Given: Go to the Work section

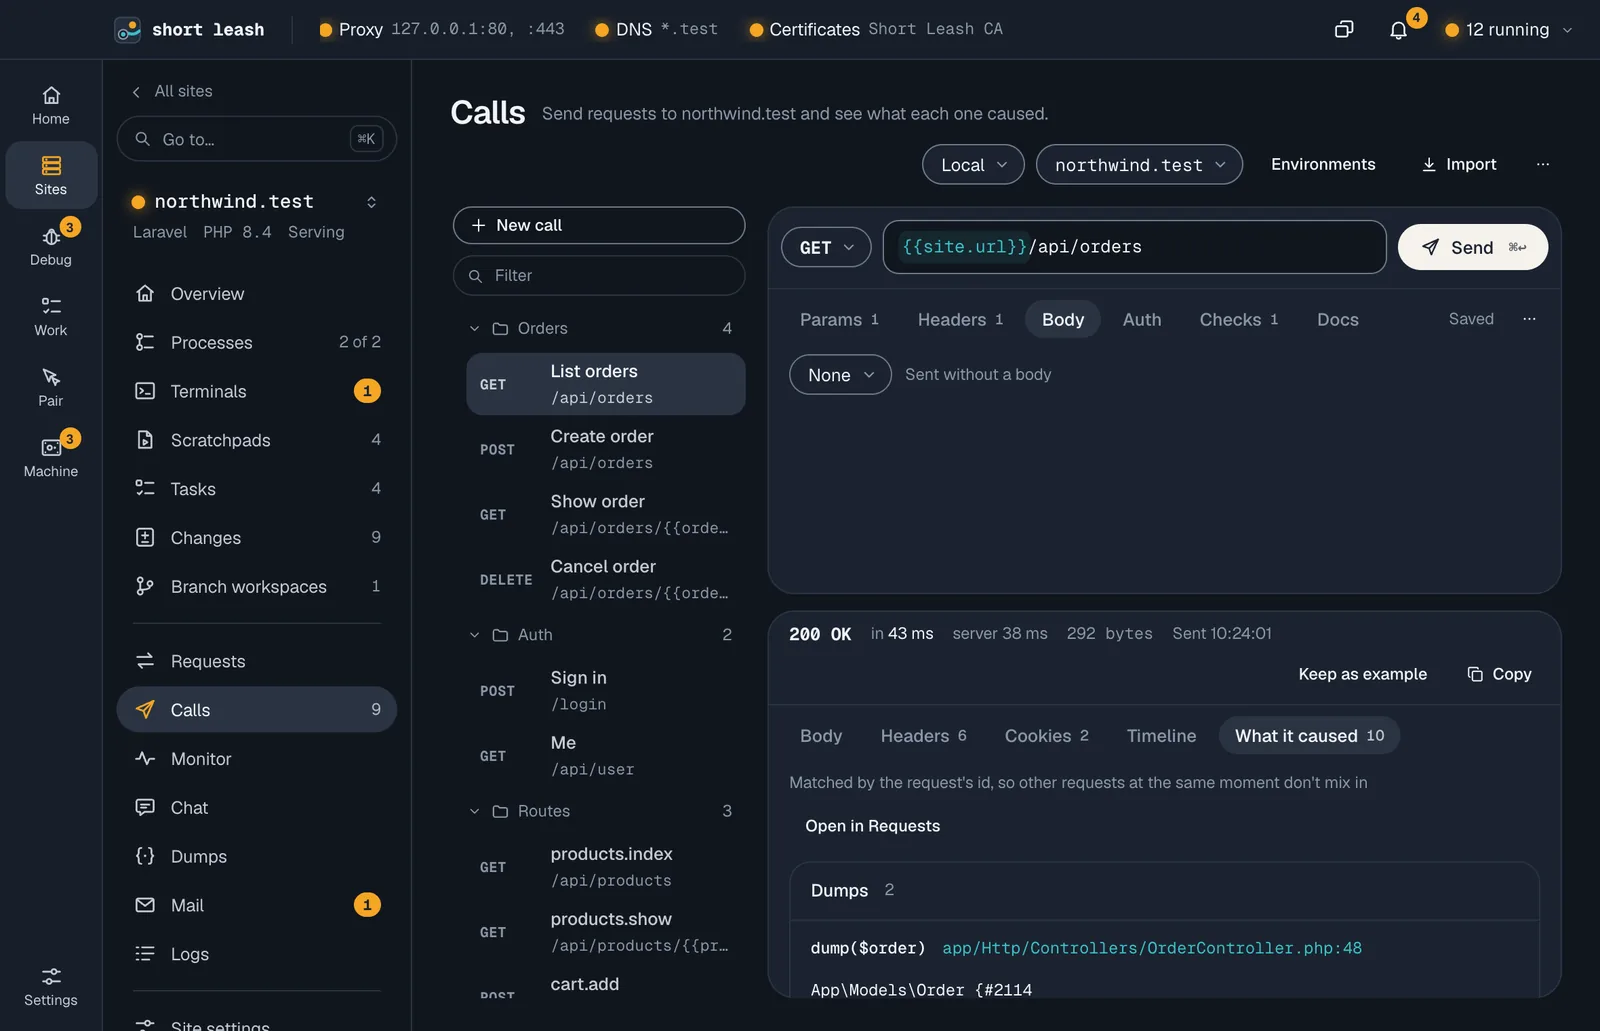Looking at the screenshot, I should coord(51,317).
